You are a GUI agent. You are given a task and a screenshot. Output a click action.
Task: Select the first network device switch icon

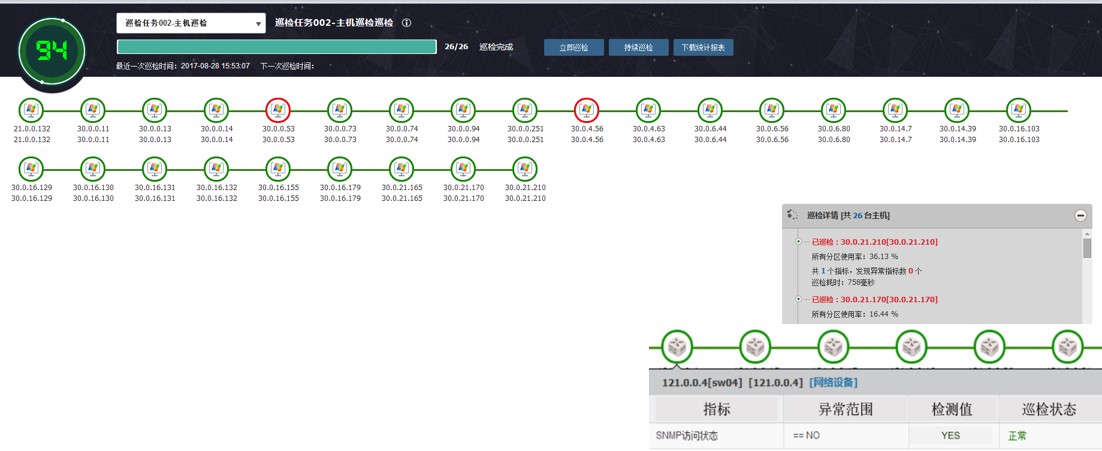point(678,347)
